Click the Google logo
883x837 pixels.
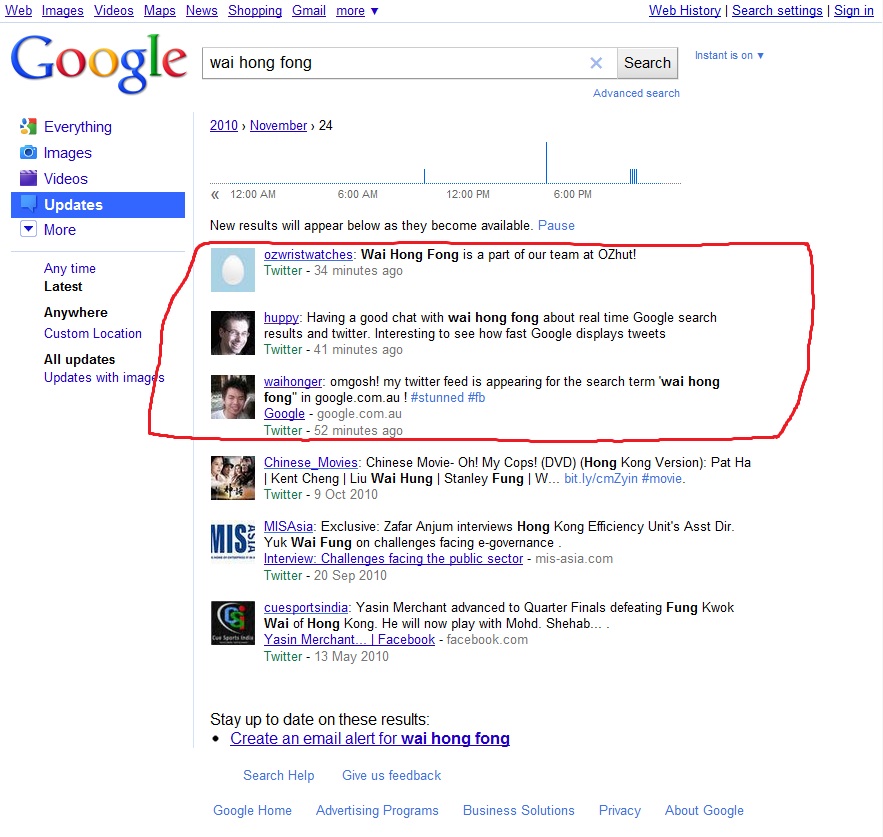pos(99,63)
